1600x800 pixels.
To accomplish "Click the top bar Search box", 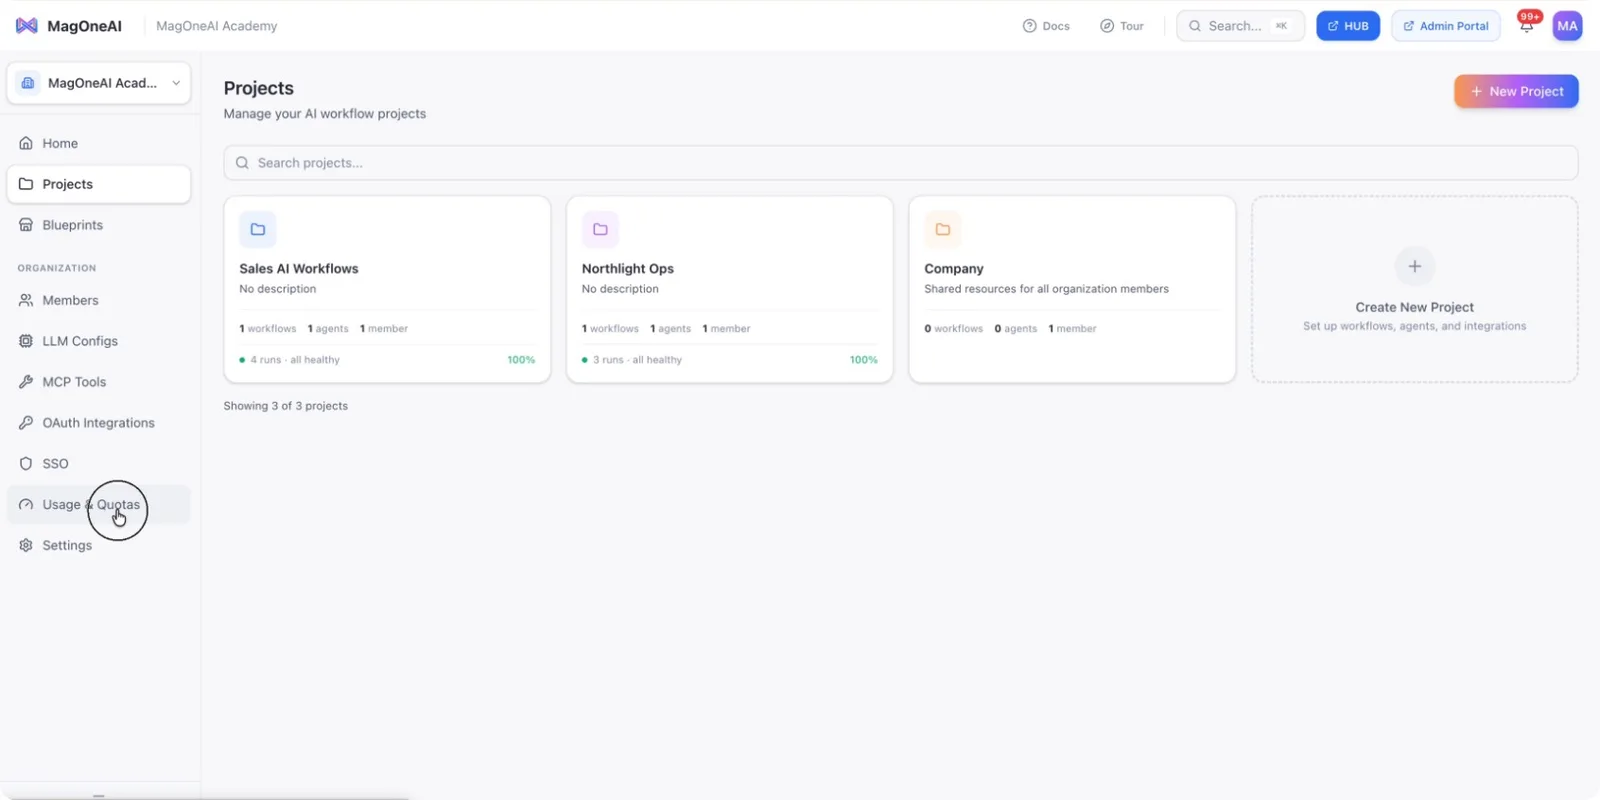I will tap(1240, 26).
